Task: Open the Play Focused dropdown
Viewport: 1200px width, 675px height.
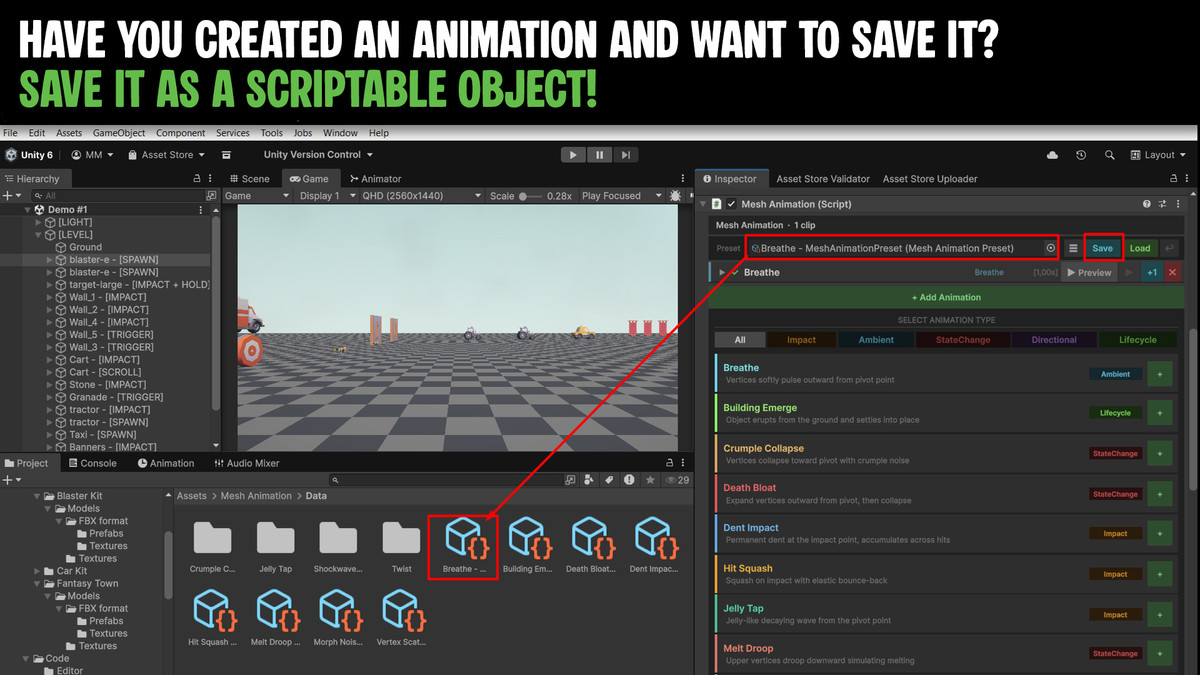Action: 620,196
